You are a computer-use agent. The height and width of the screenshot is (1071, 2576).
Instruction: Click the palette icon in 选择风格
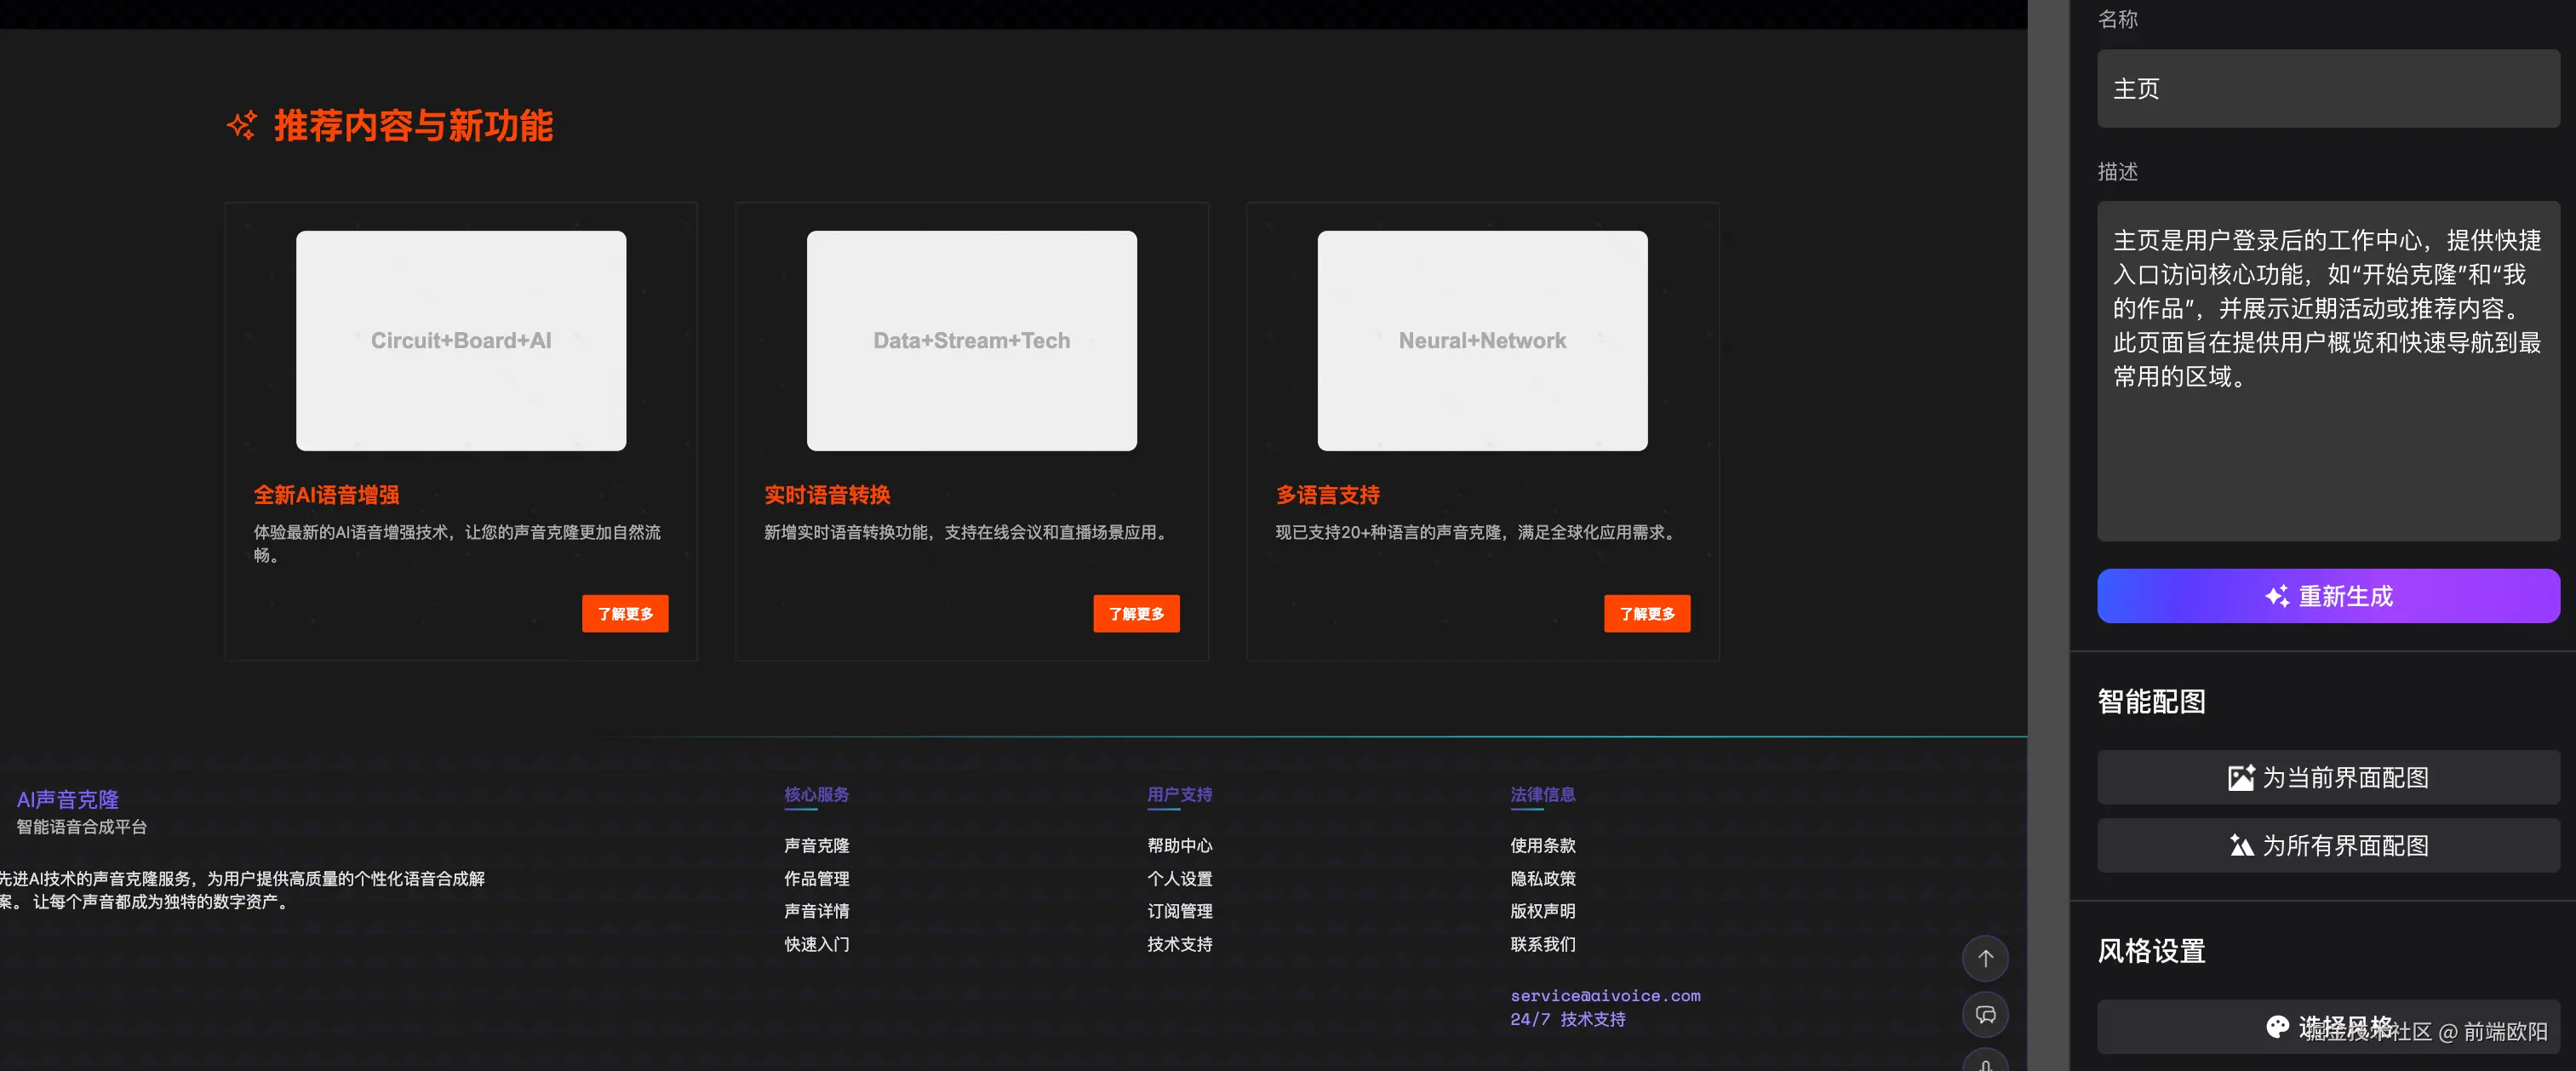pos(2277,1026)
